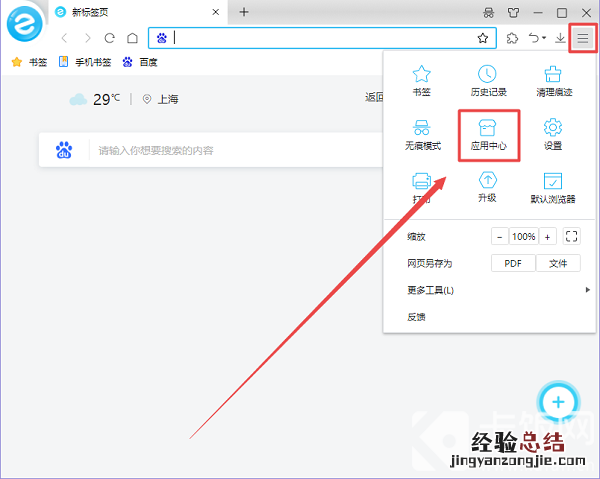Open the downloads icon in toolbar

tap(560, 38)
